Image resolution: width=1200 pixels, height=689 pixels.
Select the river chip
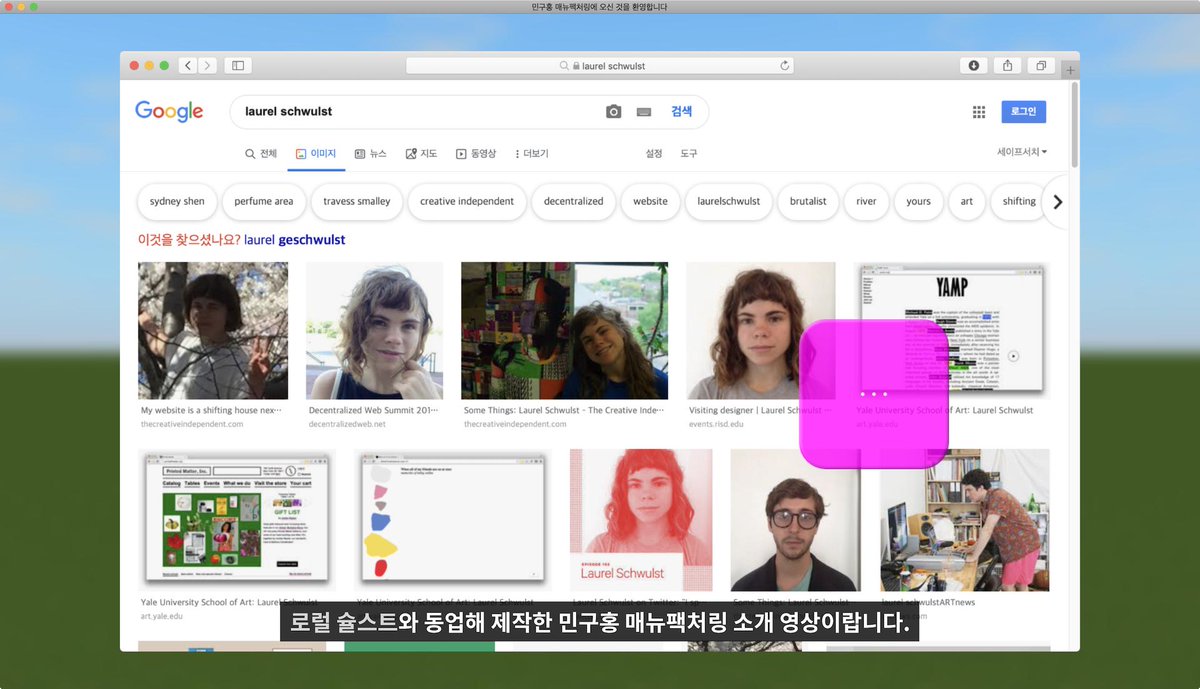pos(866,201)
